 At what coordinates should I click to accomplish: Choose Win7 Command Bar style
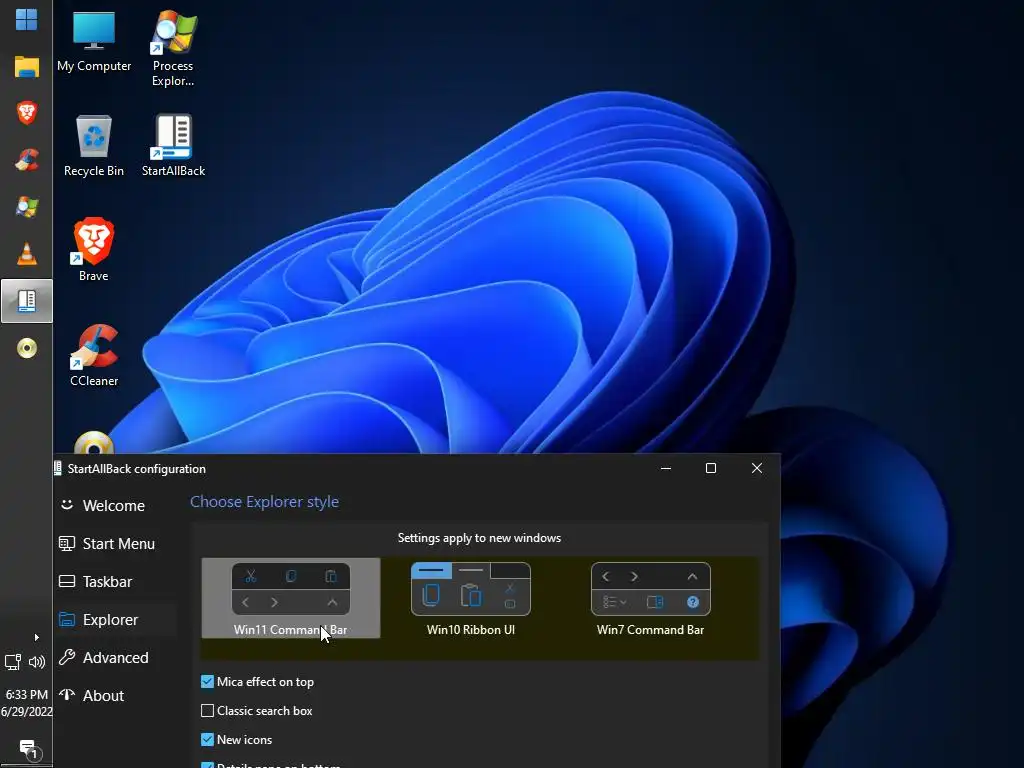(650, 598)
